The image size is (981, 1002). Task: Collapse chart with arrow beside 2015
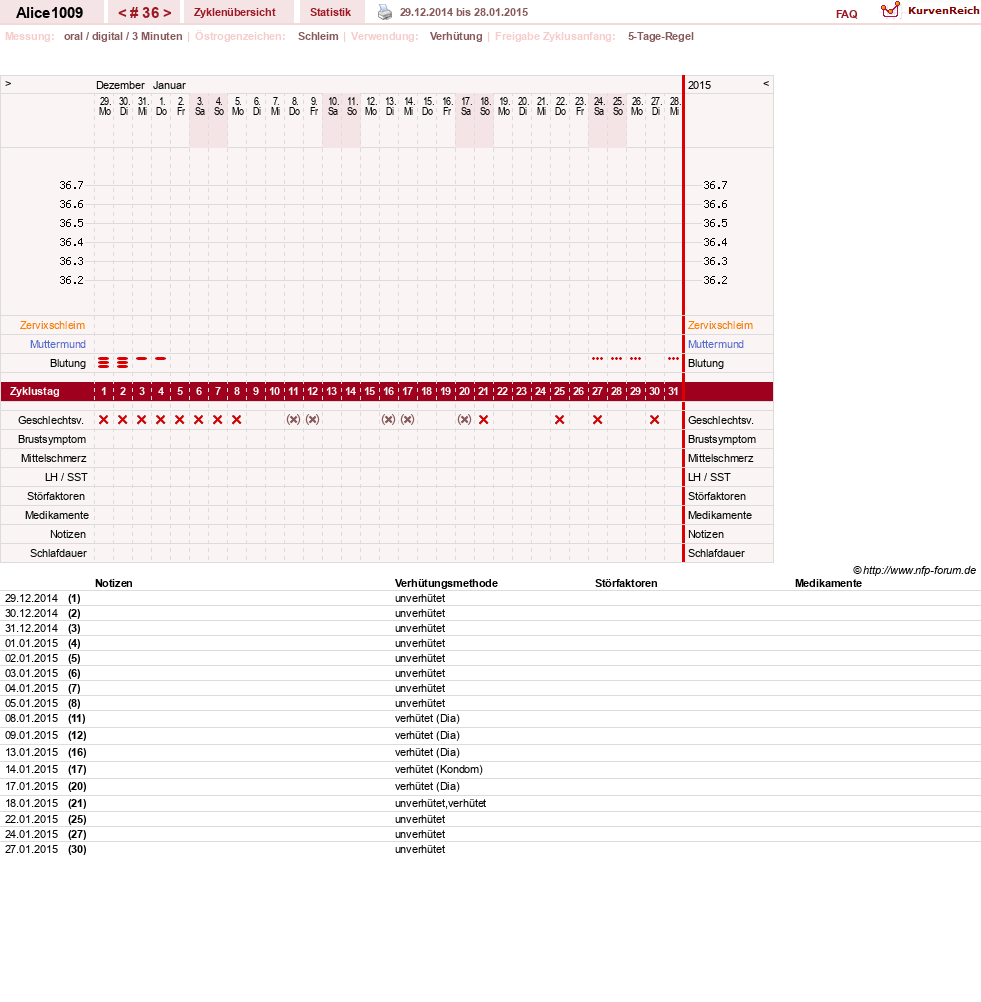(x=766, y=84)
